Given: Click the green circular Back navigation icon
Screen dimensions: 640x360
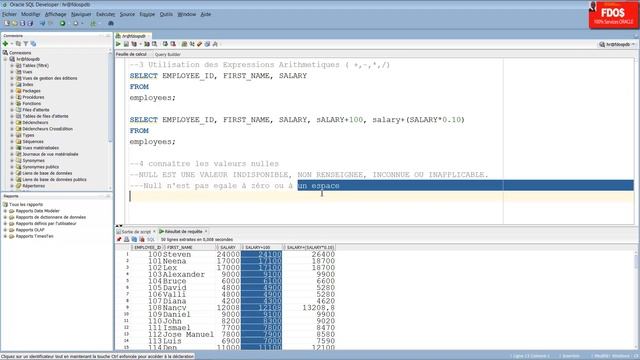Looking at the screenshot, I should pyautogui.click(x=62, y=23).
